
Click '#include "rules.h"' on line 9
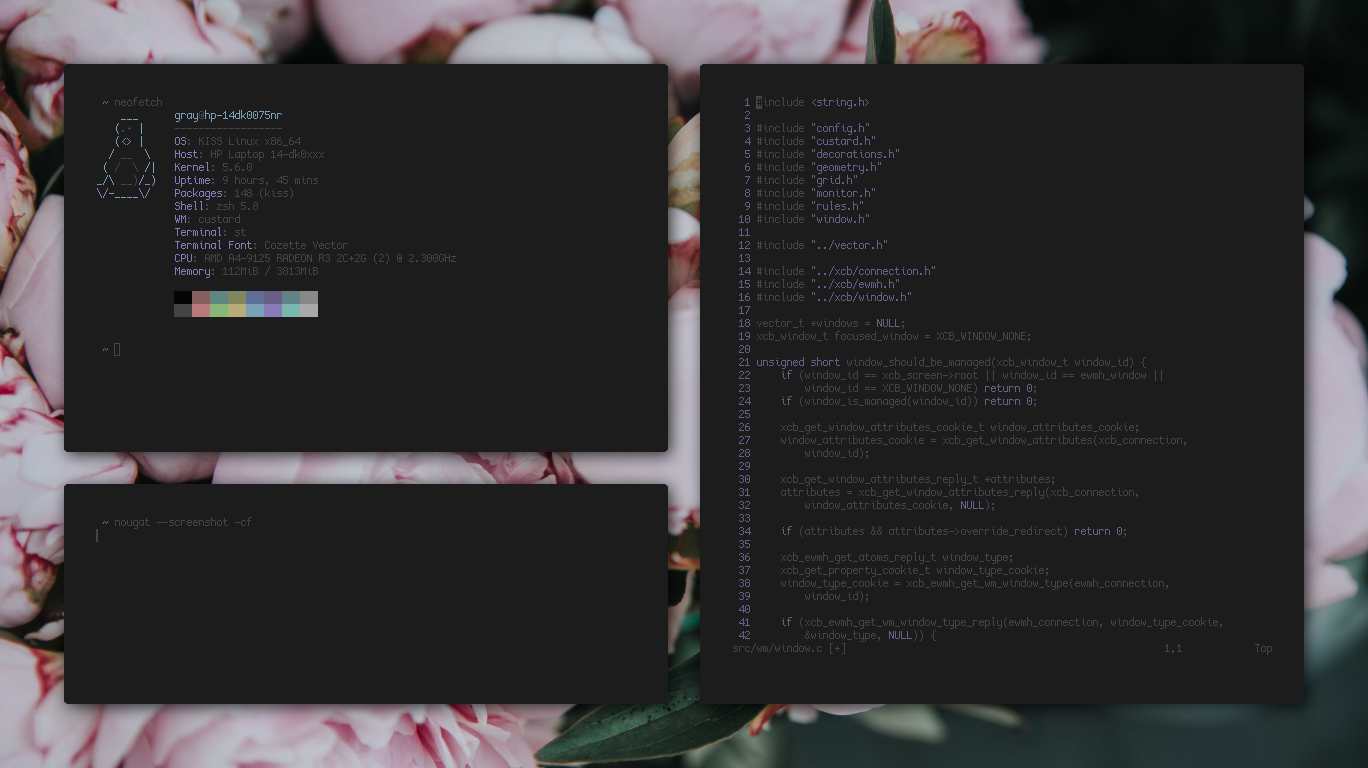pyautogui.click(x=810, y=206)
